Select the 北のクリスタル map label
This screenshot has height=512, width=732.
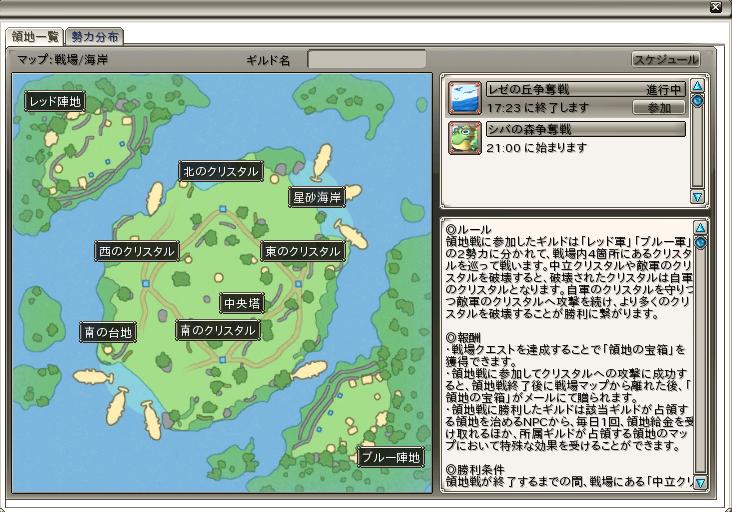221,171
